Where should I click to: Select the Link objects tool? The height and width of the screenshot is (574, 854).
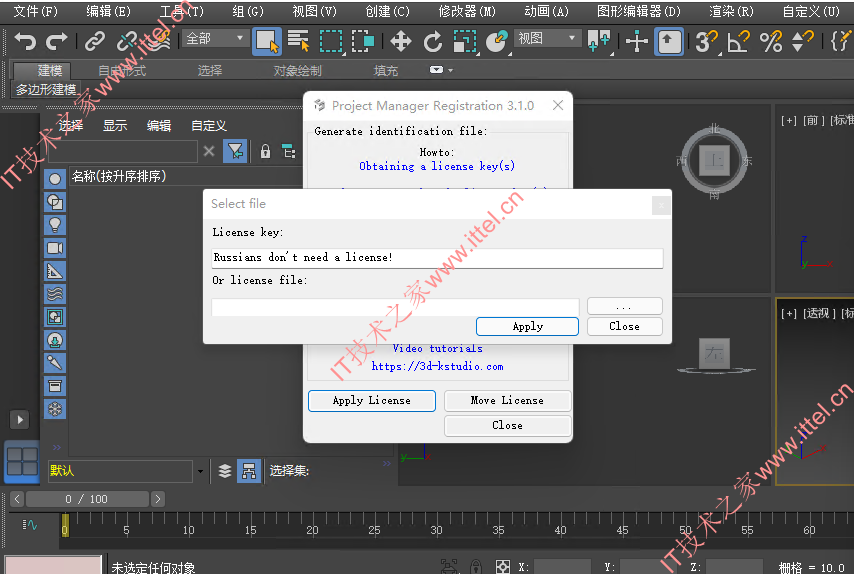(95, 41)
